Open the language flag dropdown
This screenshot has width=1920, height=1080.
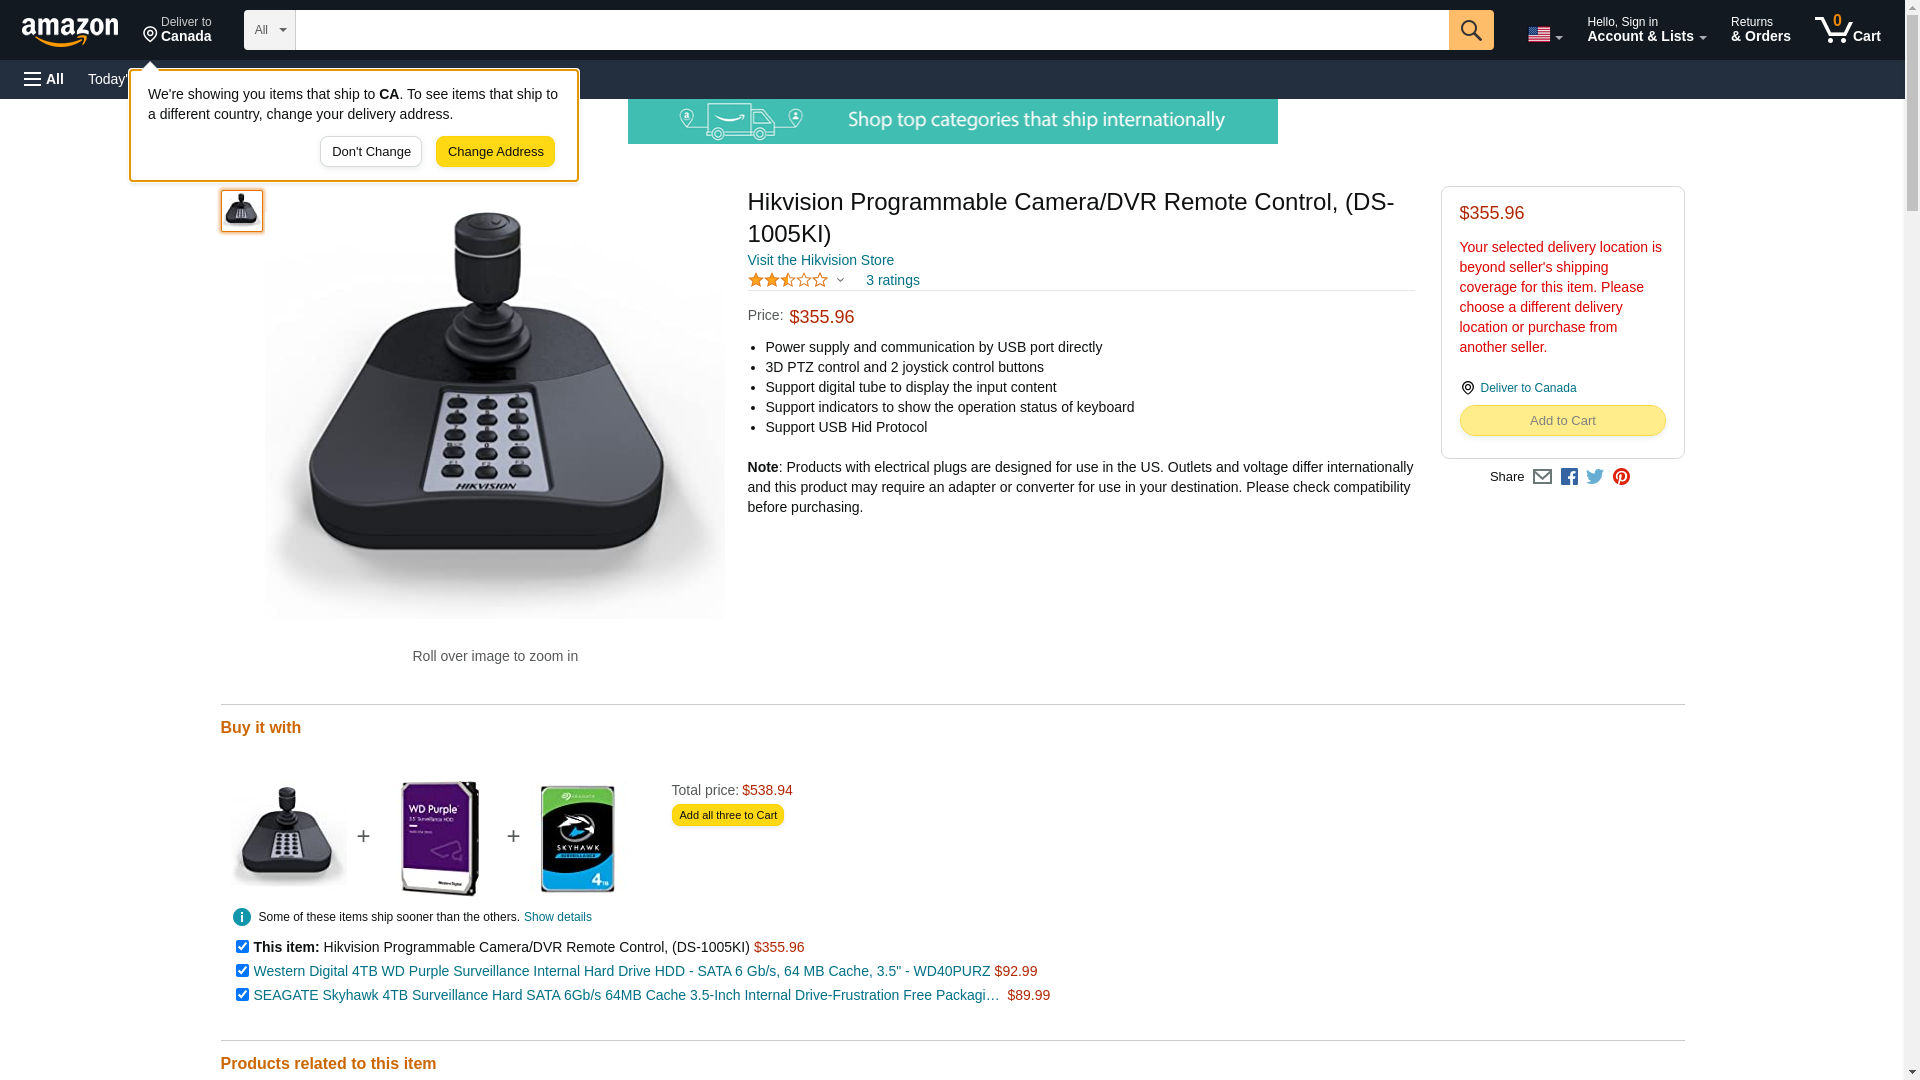(x=1545, y=34)
